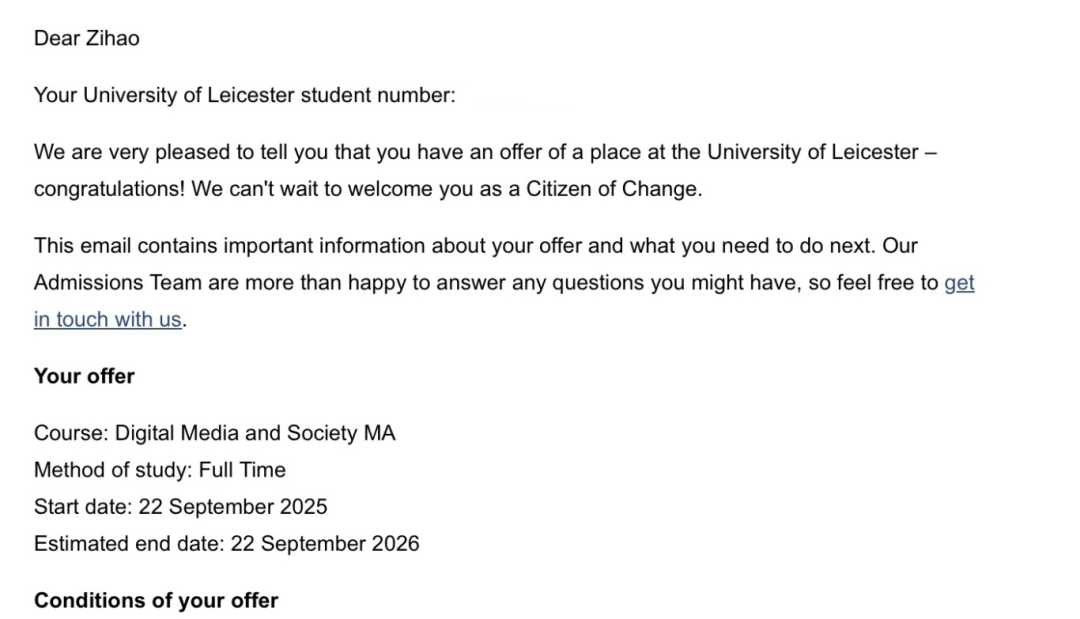This screenshot has height=619, width=1080.
Task: Click the word "congratulations!"
Action: point(109,190)
